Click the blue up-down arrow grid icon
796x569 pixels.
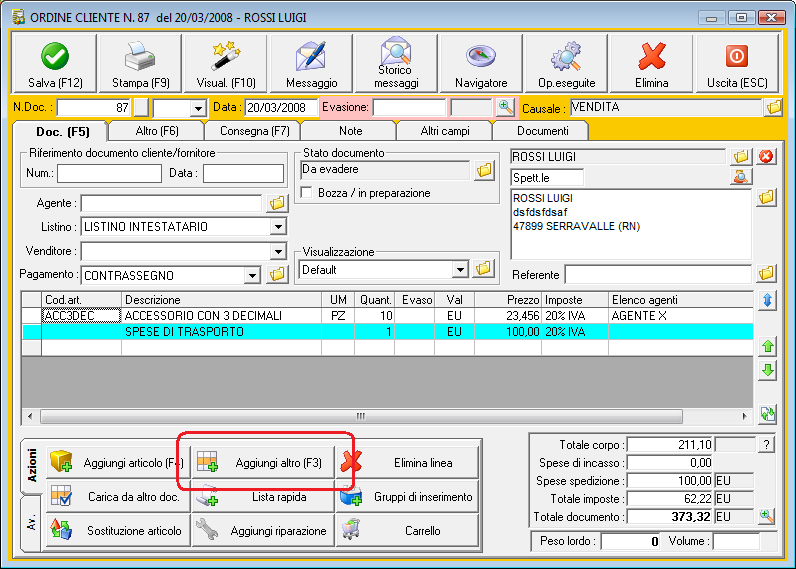tap(768, 300)
